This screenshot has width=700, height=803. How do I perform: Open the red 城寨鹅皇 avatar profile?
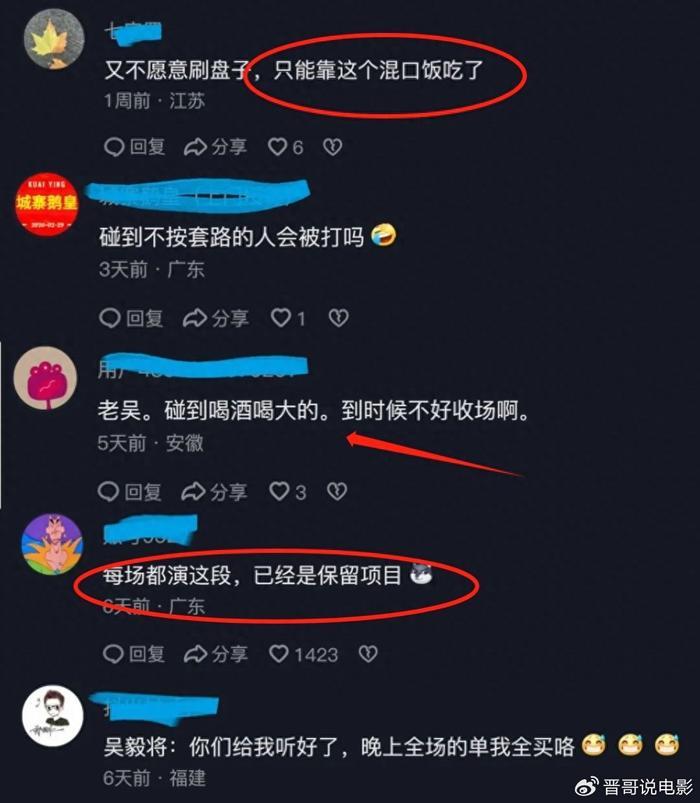tap(46, 204)
